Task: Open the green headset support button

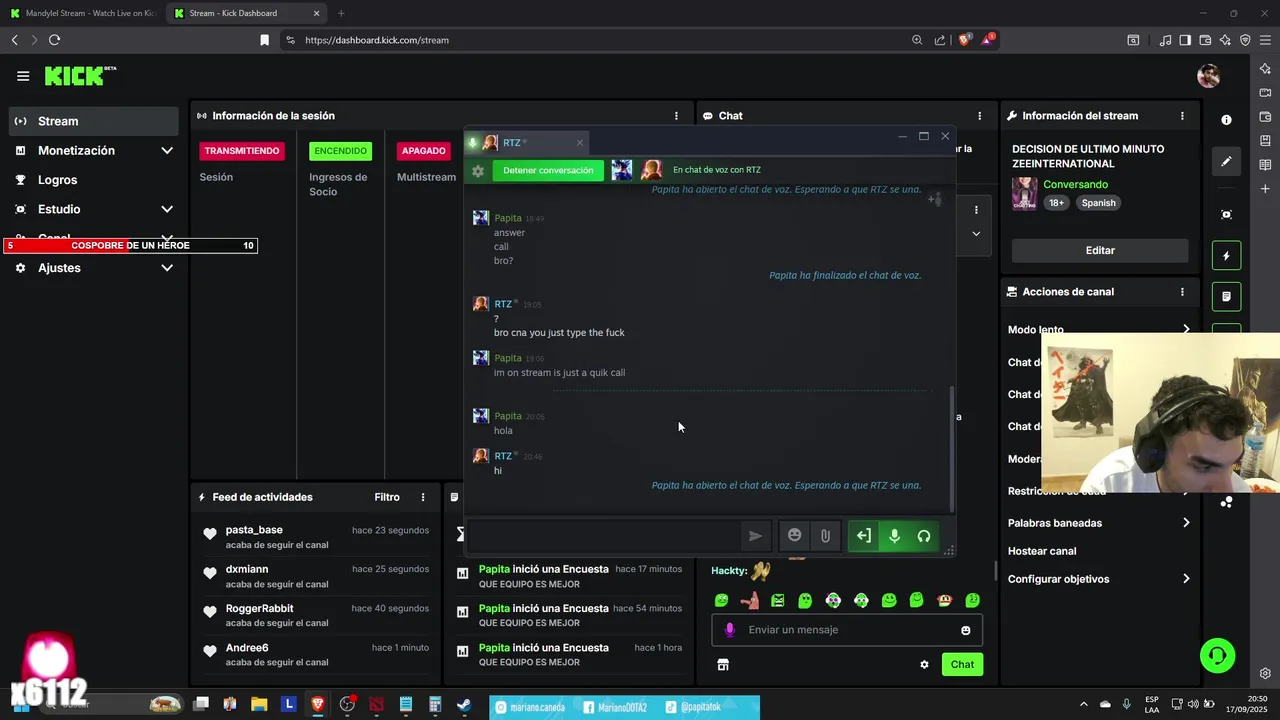Action: tap(1218, 656)
